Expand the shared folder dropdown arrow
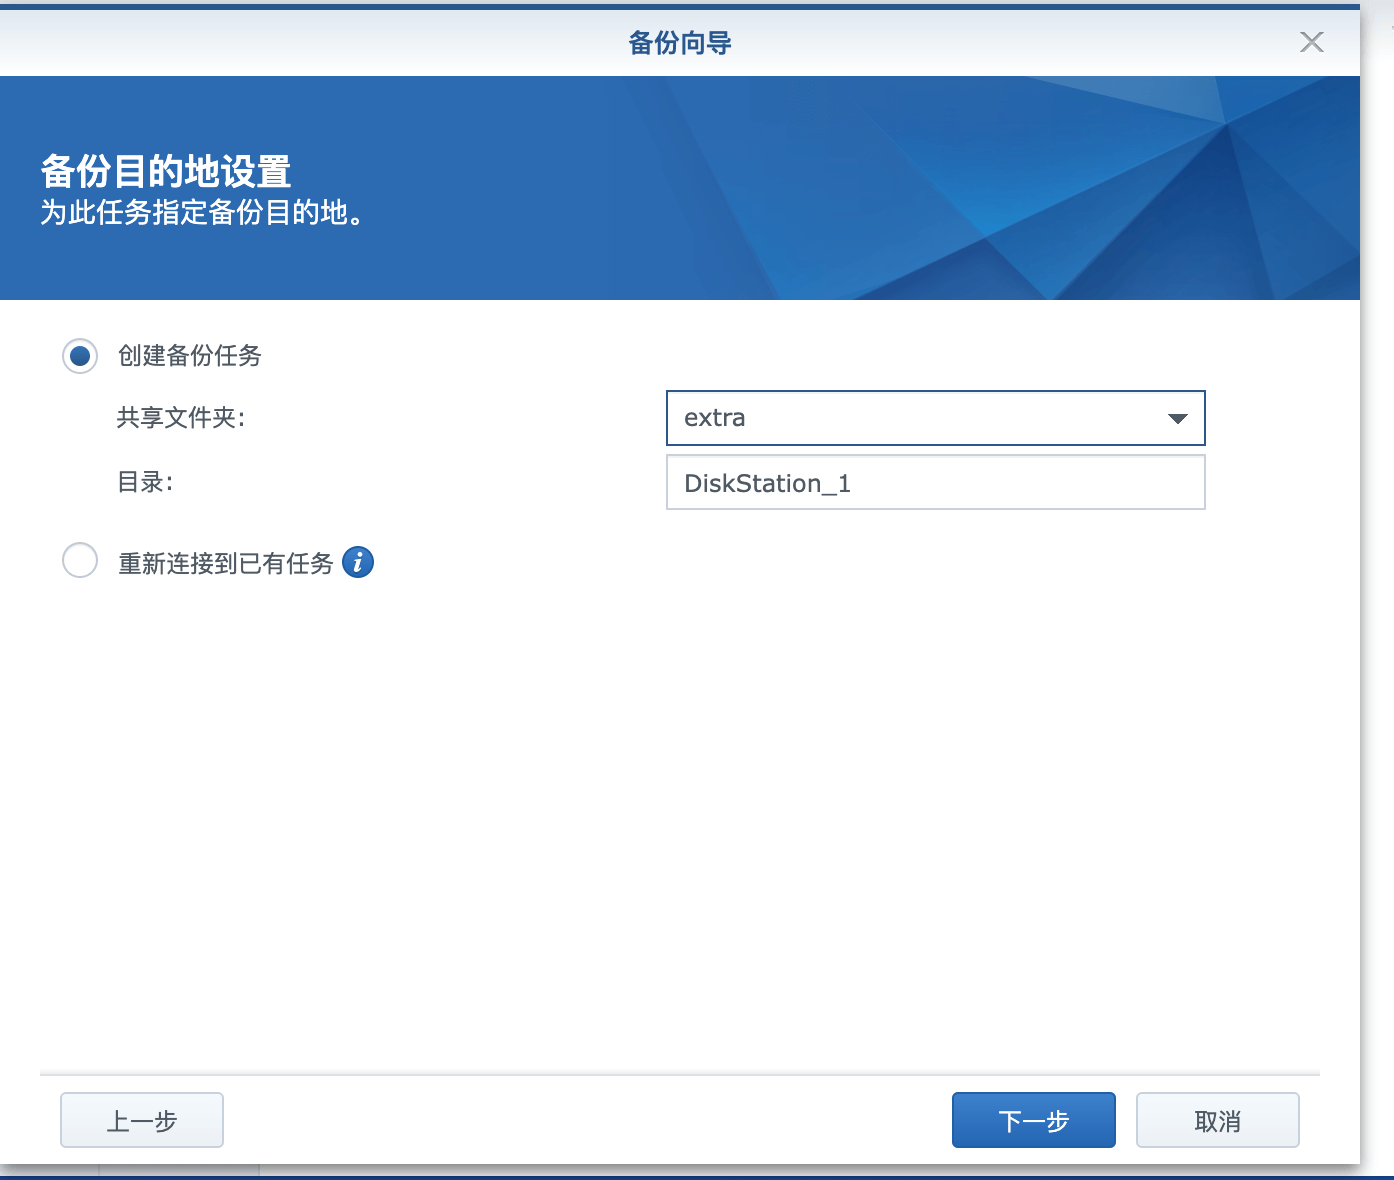The image size is (1394, 1180). pos(1177,418)
